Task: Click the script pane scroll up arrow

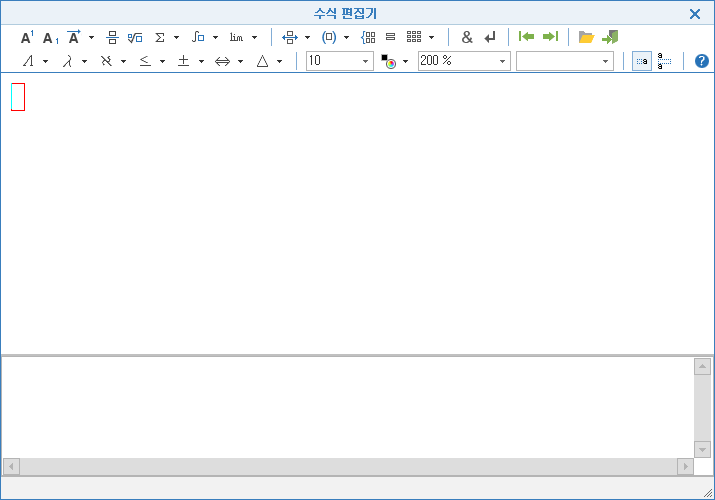Action: 702,366
